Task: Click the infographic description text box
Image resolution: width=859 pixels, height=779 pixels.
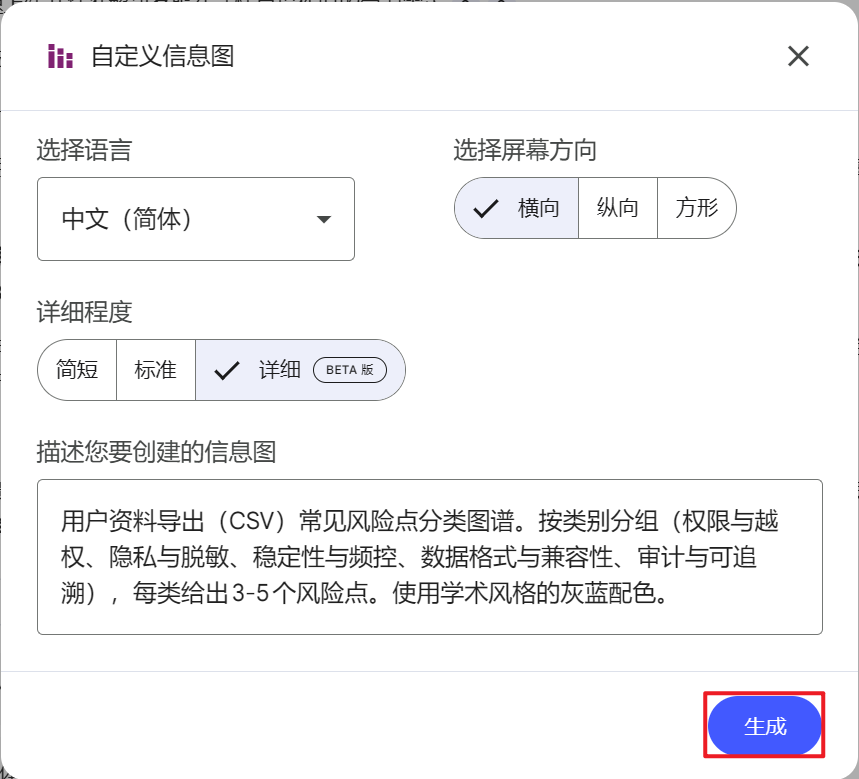Action: tap(430, 557)
